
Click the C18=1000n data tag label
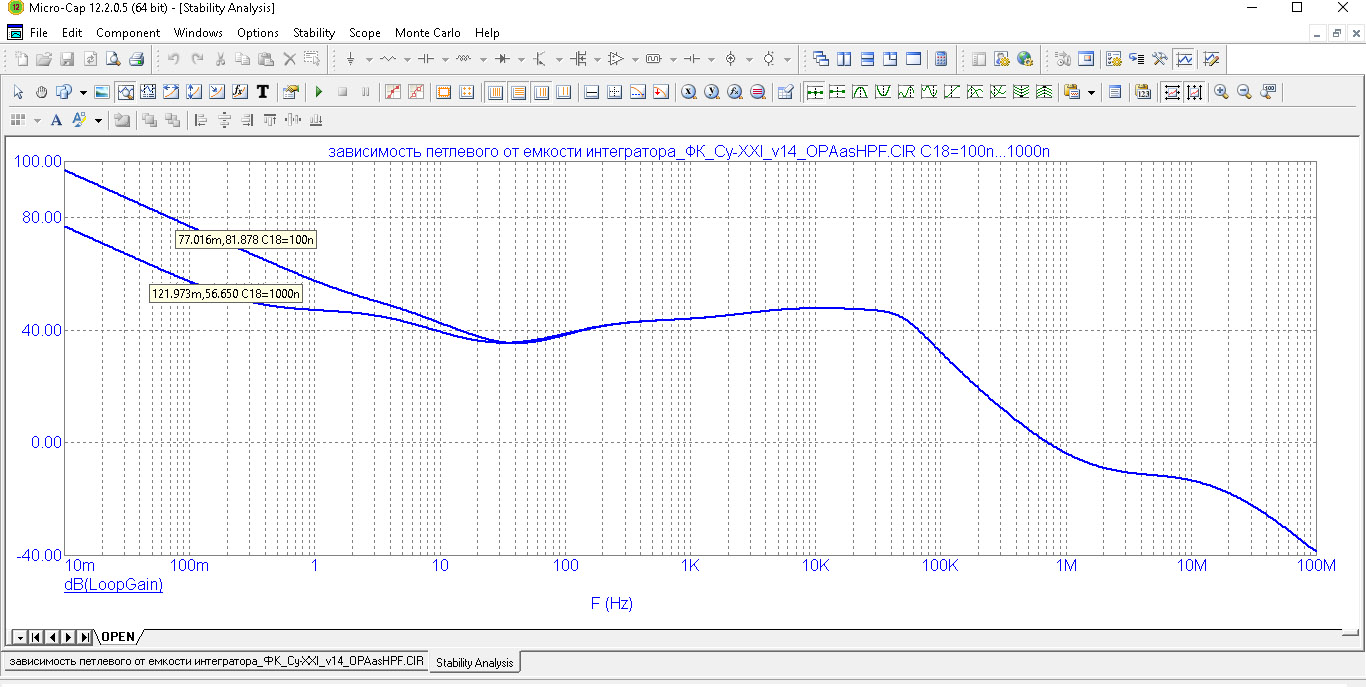(226, 294)
